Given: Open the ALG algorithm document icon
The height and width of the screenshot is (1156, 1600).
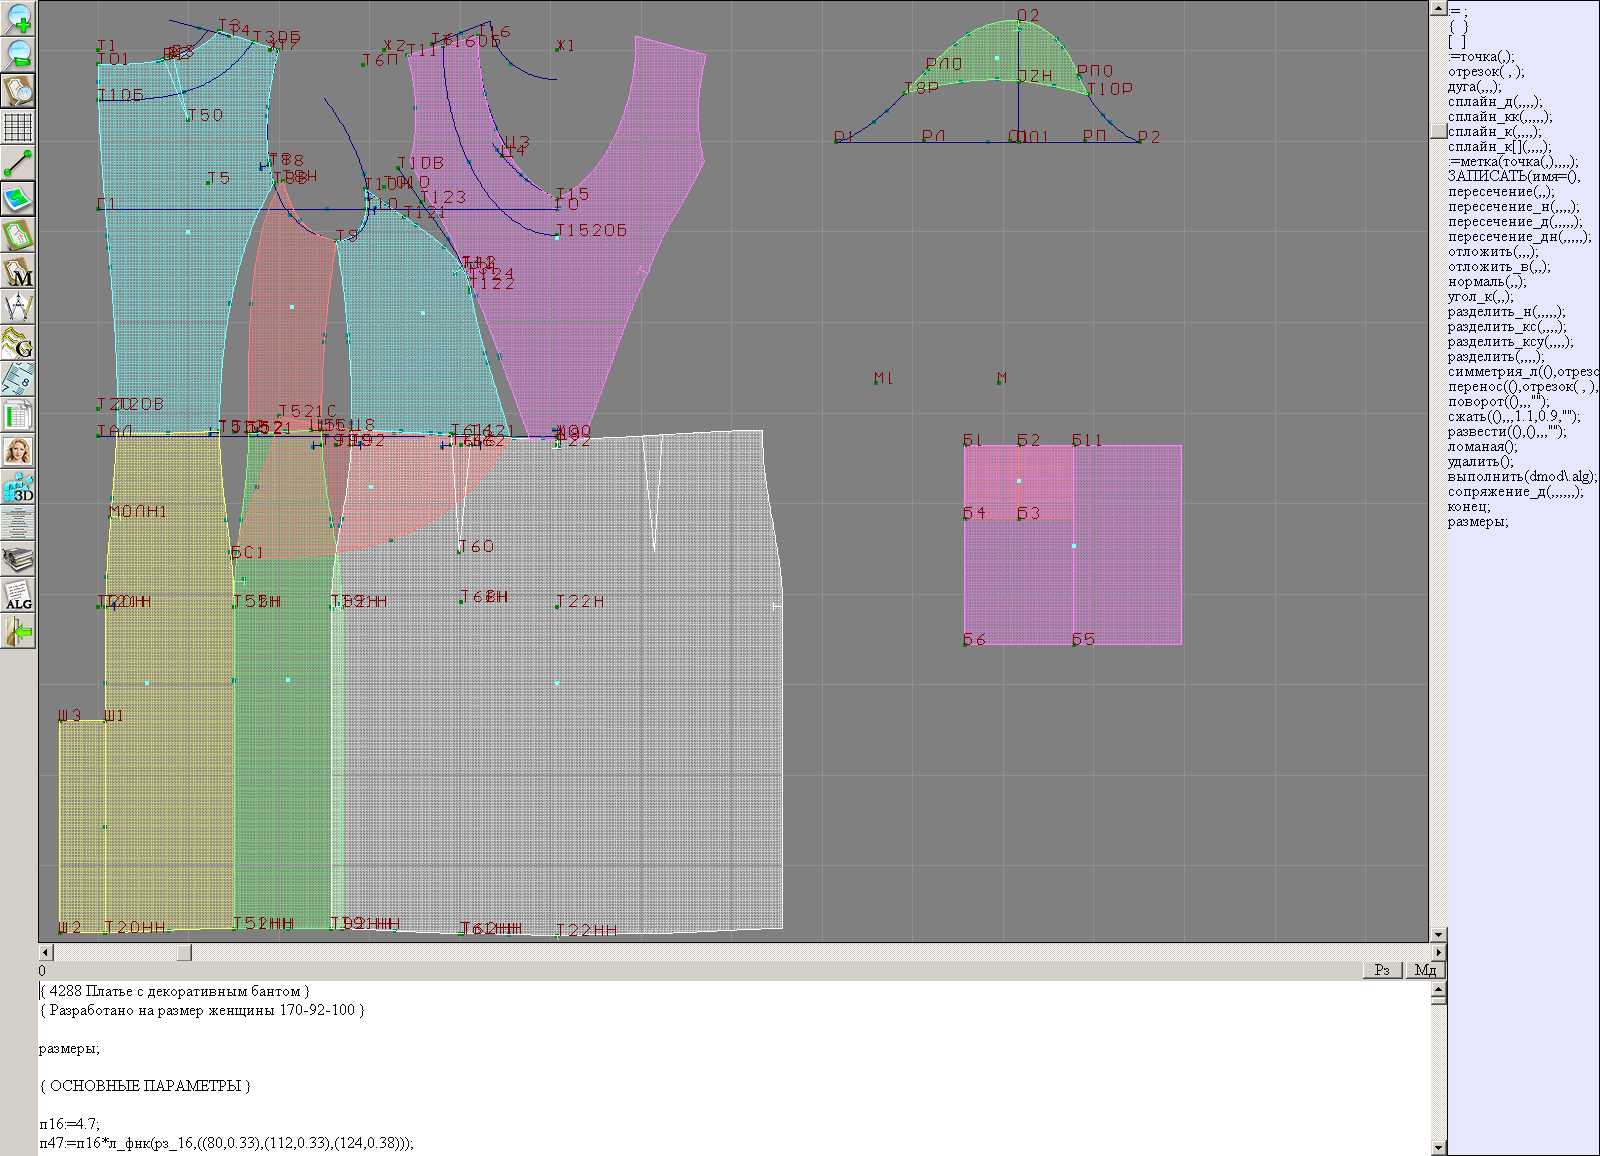Looking at the screenshot, I should click(x=18, y=595).
